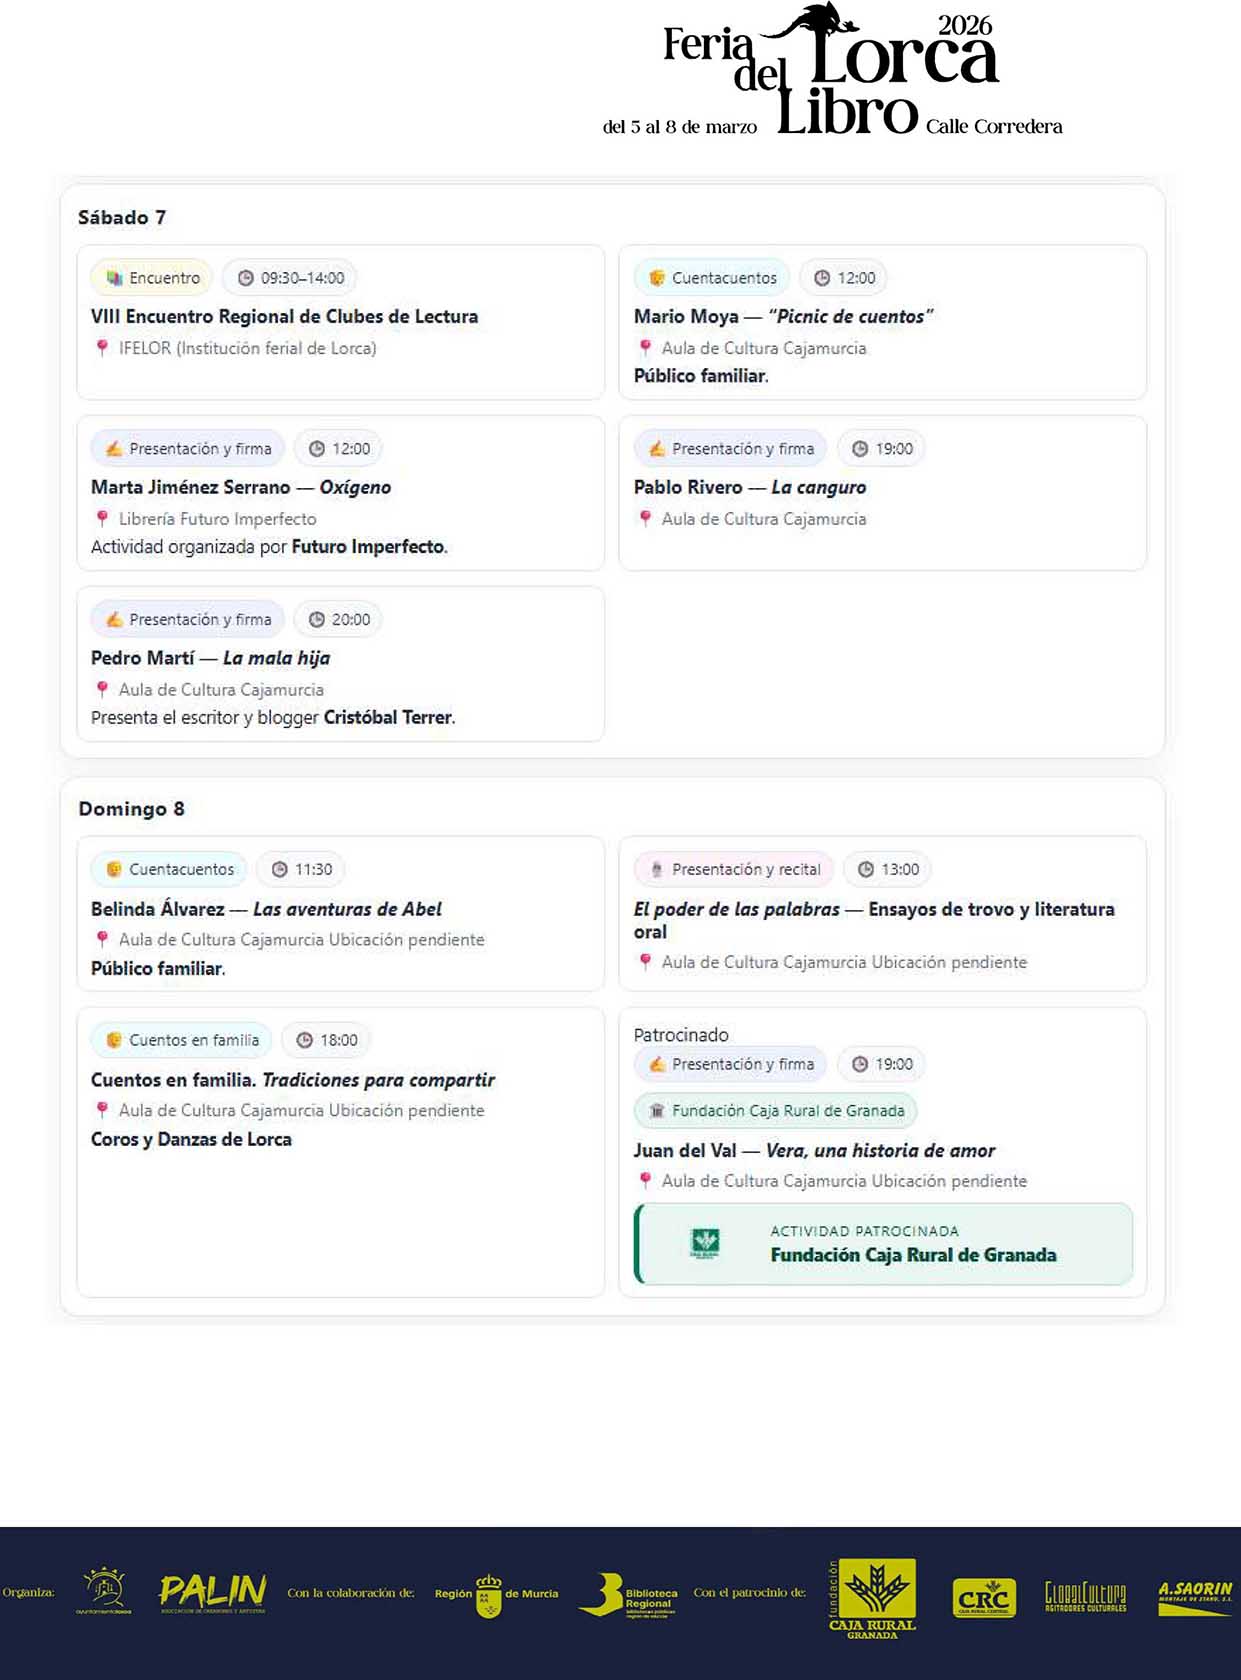Select the Presentación y recital tag

734,869
